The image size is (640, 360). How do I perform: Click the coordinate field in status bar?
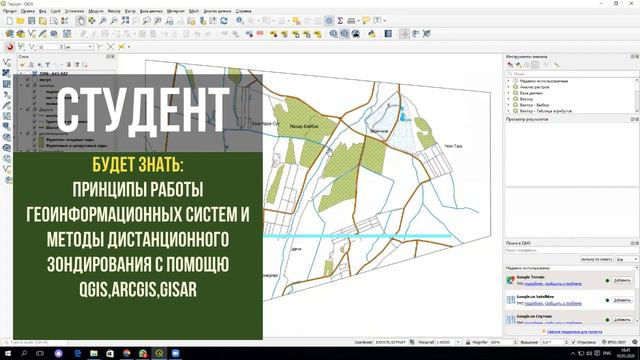[x=391, y=342]
